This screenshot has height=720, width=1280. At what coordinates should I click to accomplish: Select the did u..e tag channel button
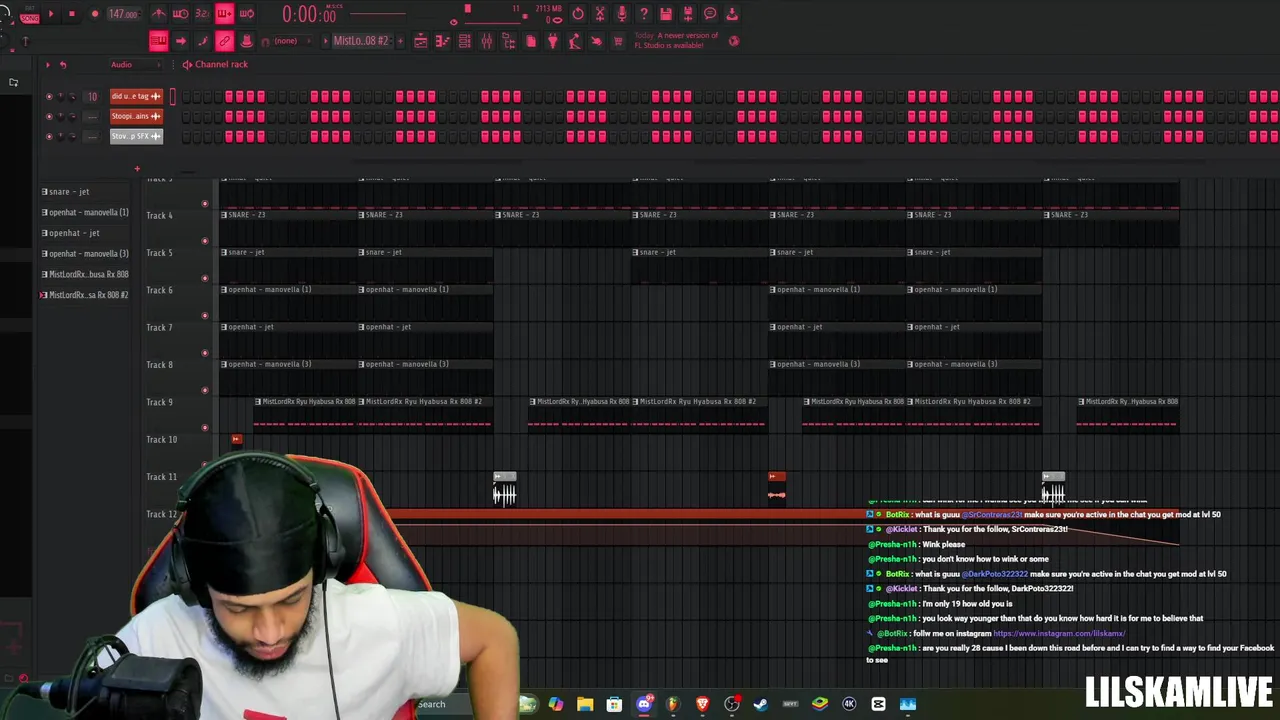[136, 96]
